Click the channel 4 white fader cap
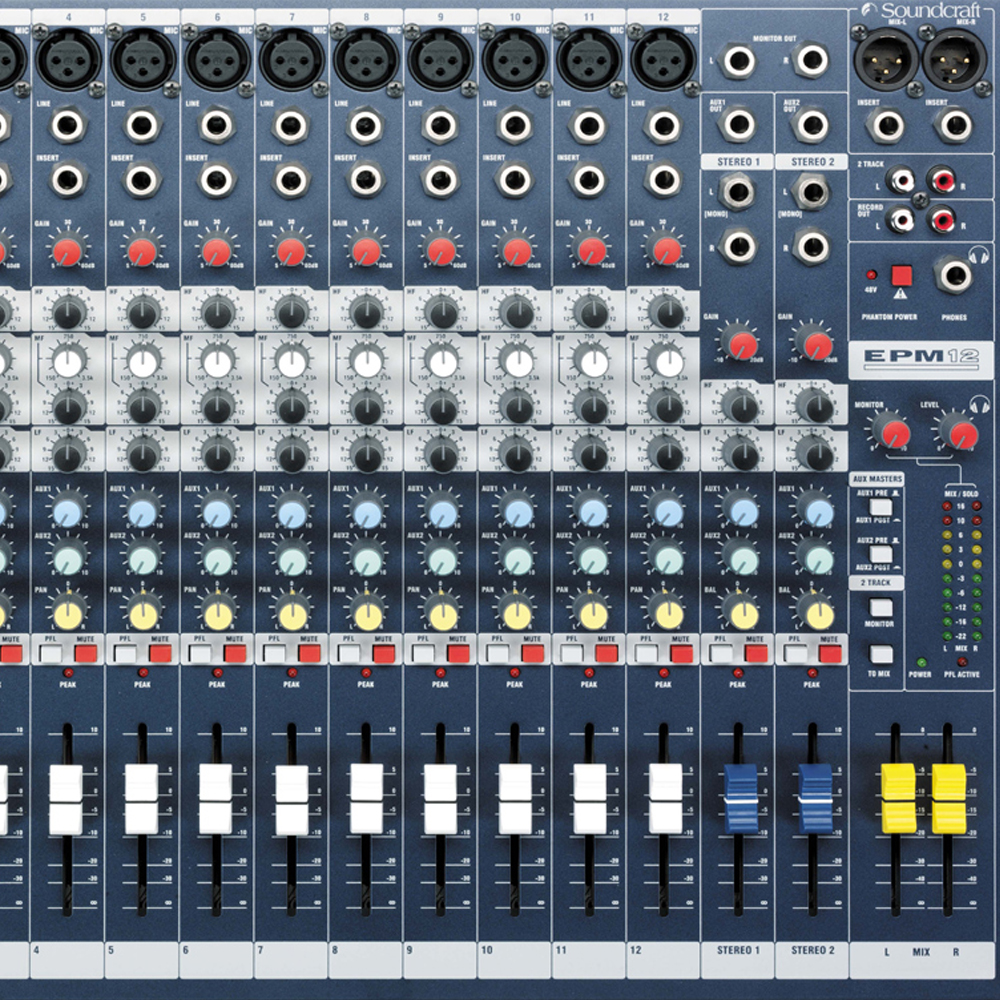Viewport: 1000px width, 1000px height. pyautogui.click(x=66, y=800)
